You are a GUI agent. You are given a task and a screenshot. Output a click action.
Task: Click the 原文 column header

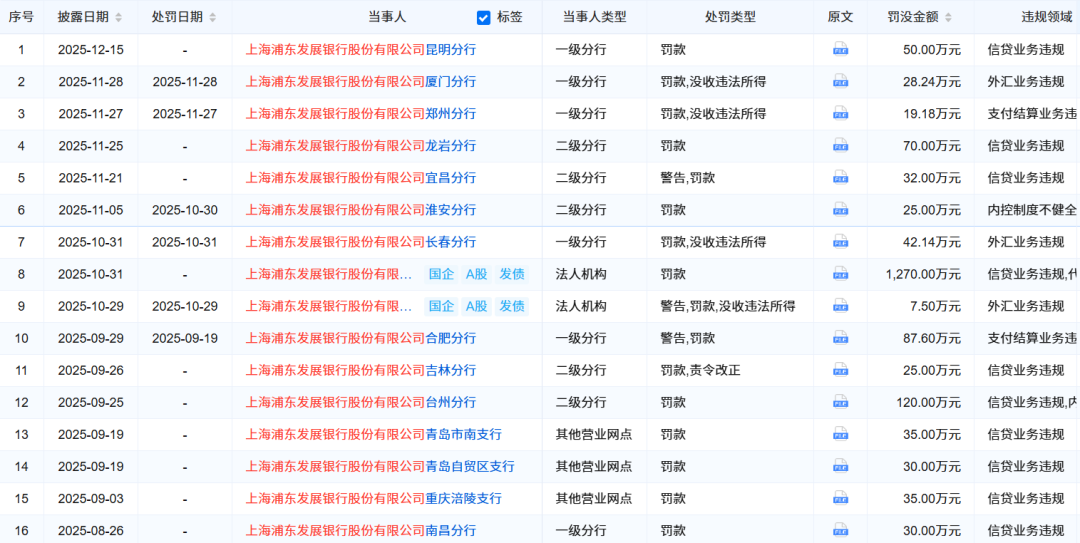click(x=840, y=17)
